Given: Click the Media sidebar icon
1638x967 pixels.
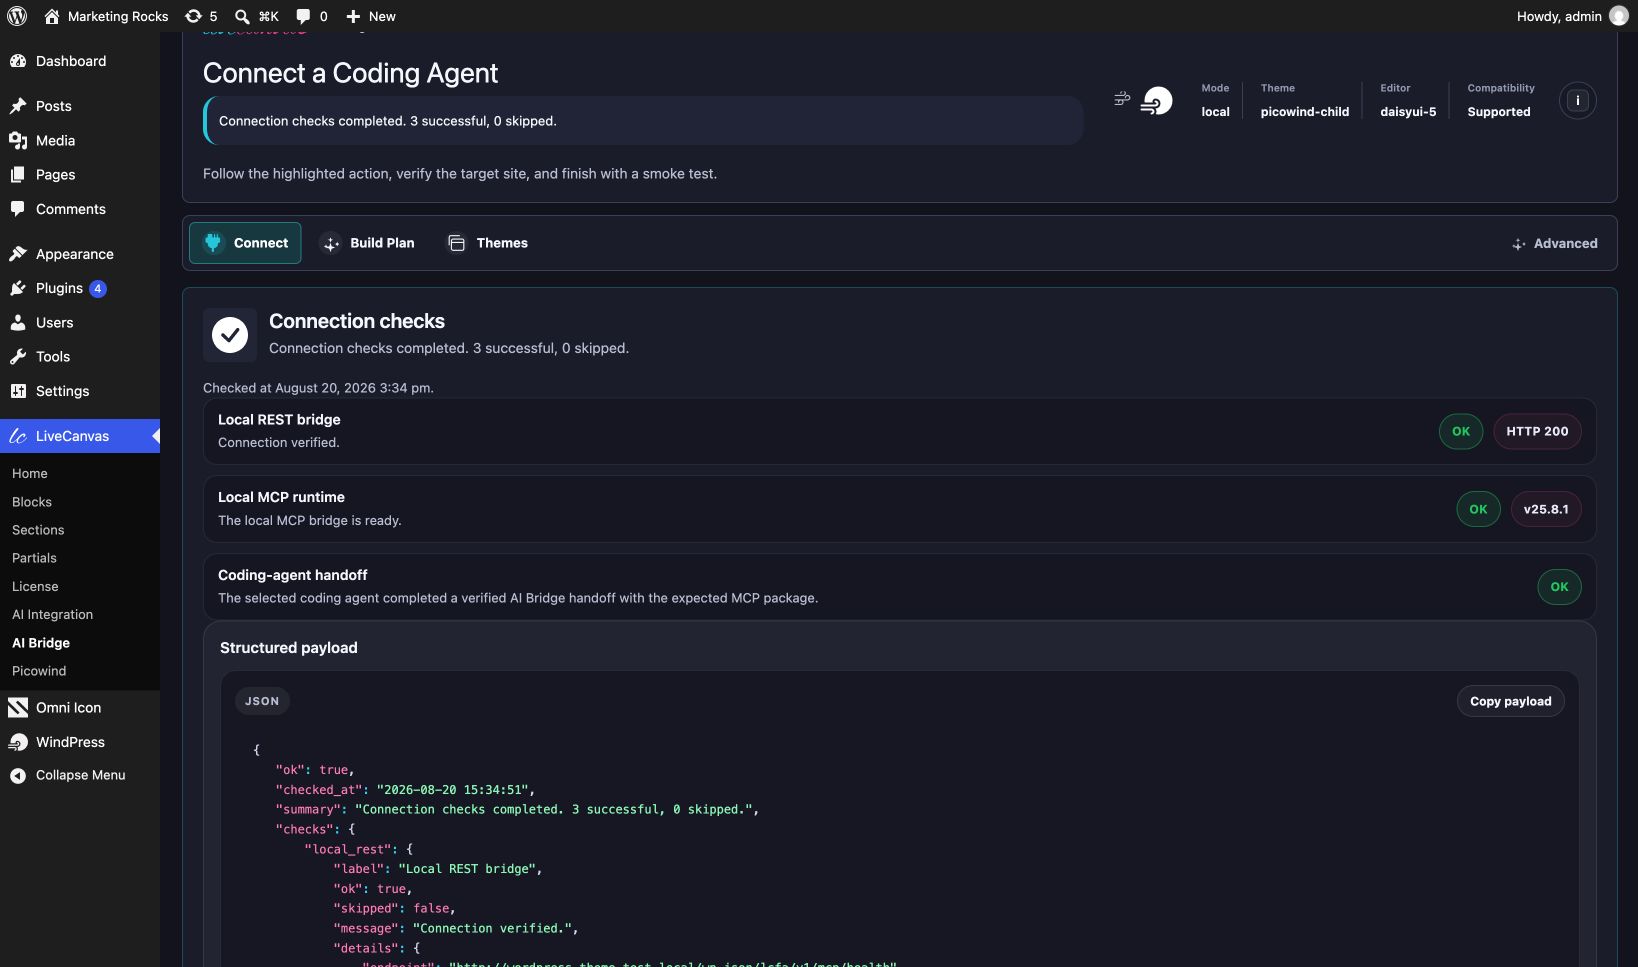Looking at the screenshot, I should 18,141.
